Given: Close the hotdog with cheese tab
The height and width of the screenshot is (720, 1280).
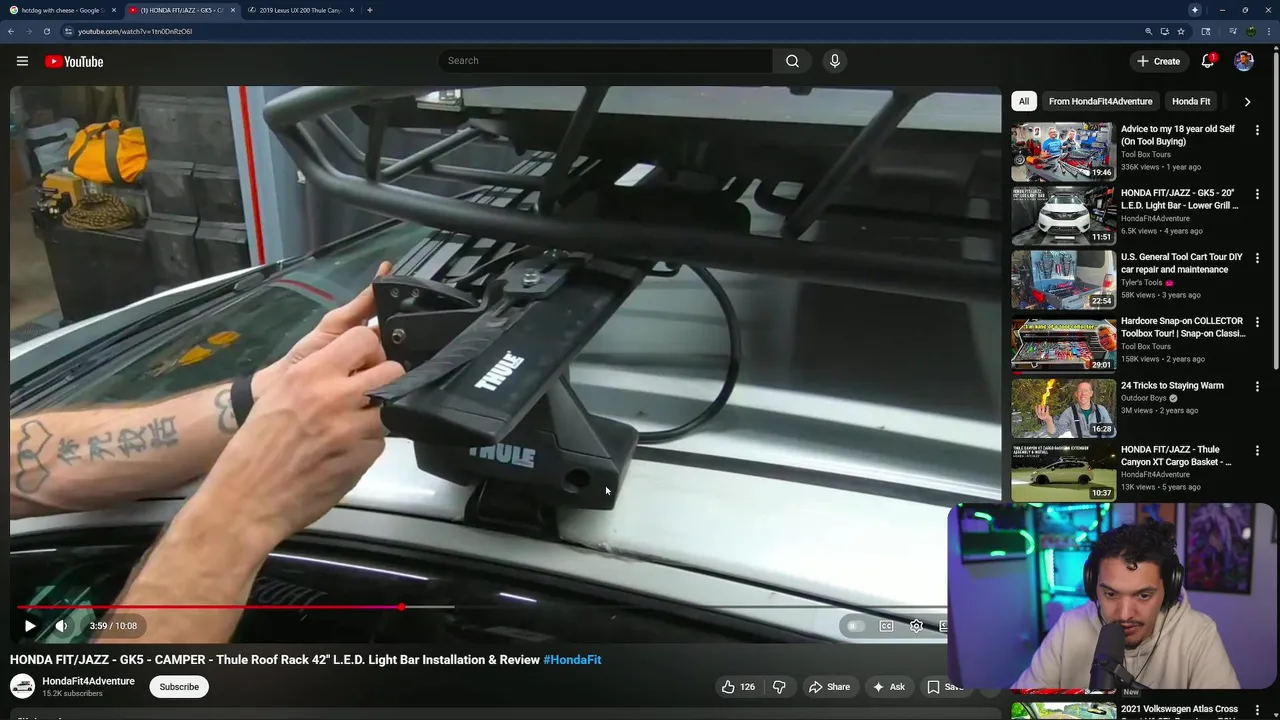Looking at the screenshot, I should point(113,10).
